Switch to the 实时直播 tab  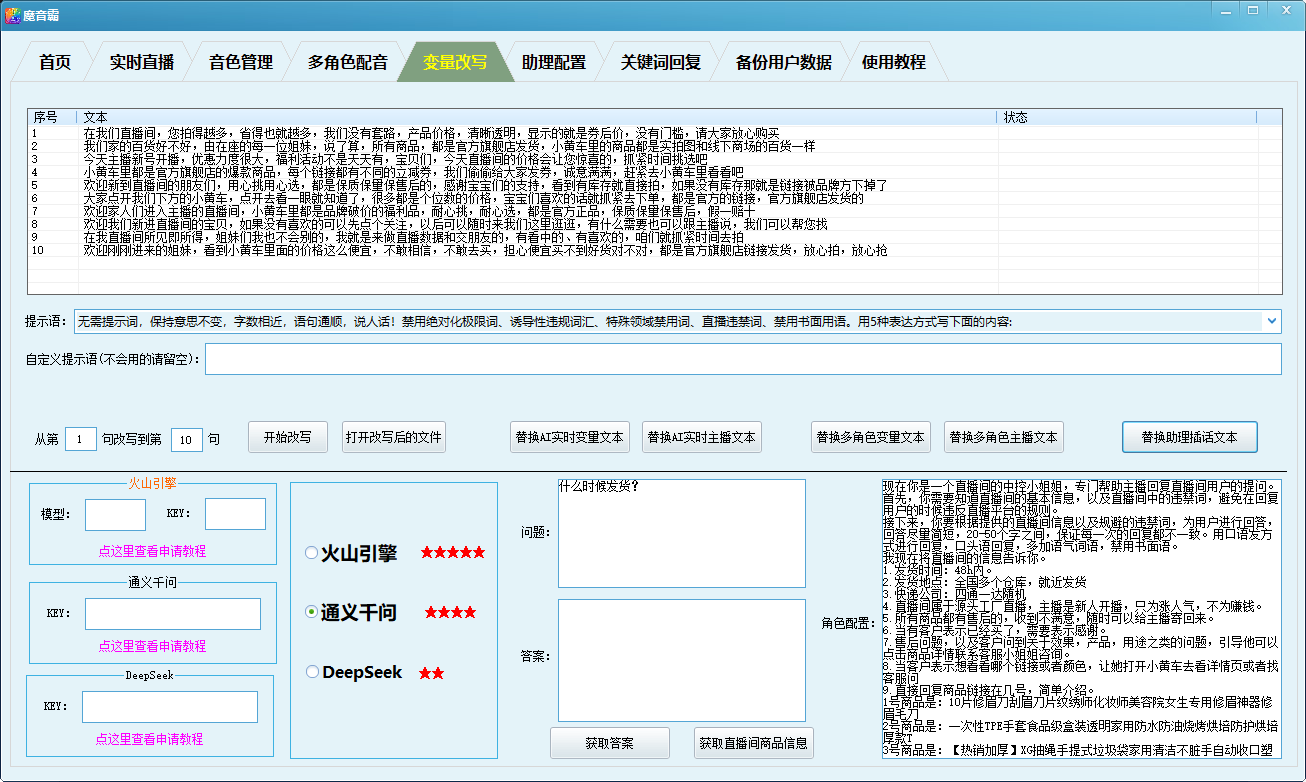(x=142, y=62)
